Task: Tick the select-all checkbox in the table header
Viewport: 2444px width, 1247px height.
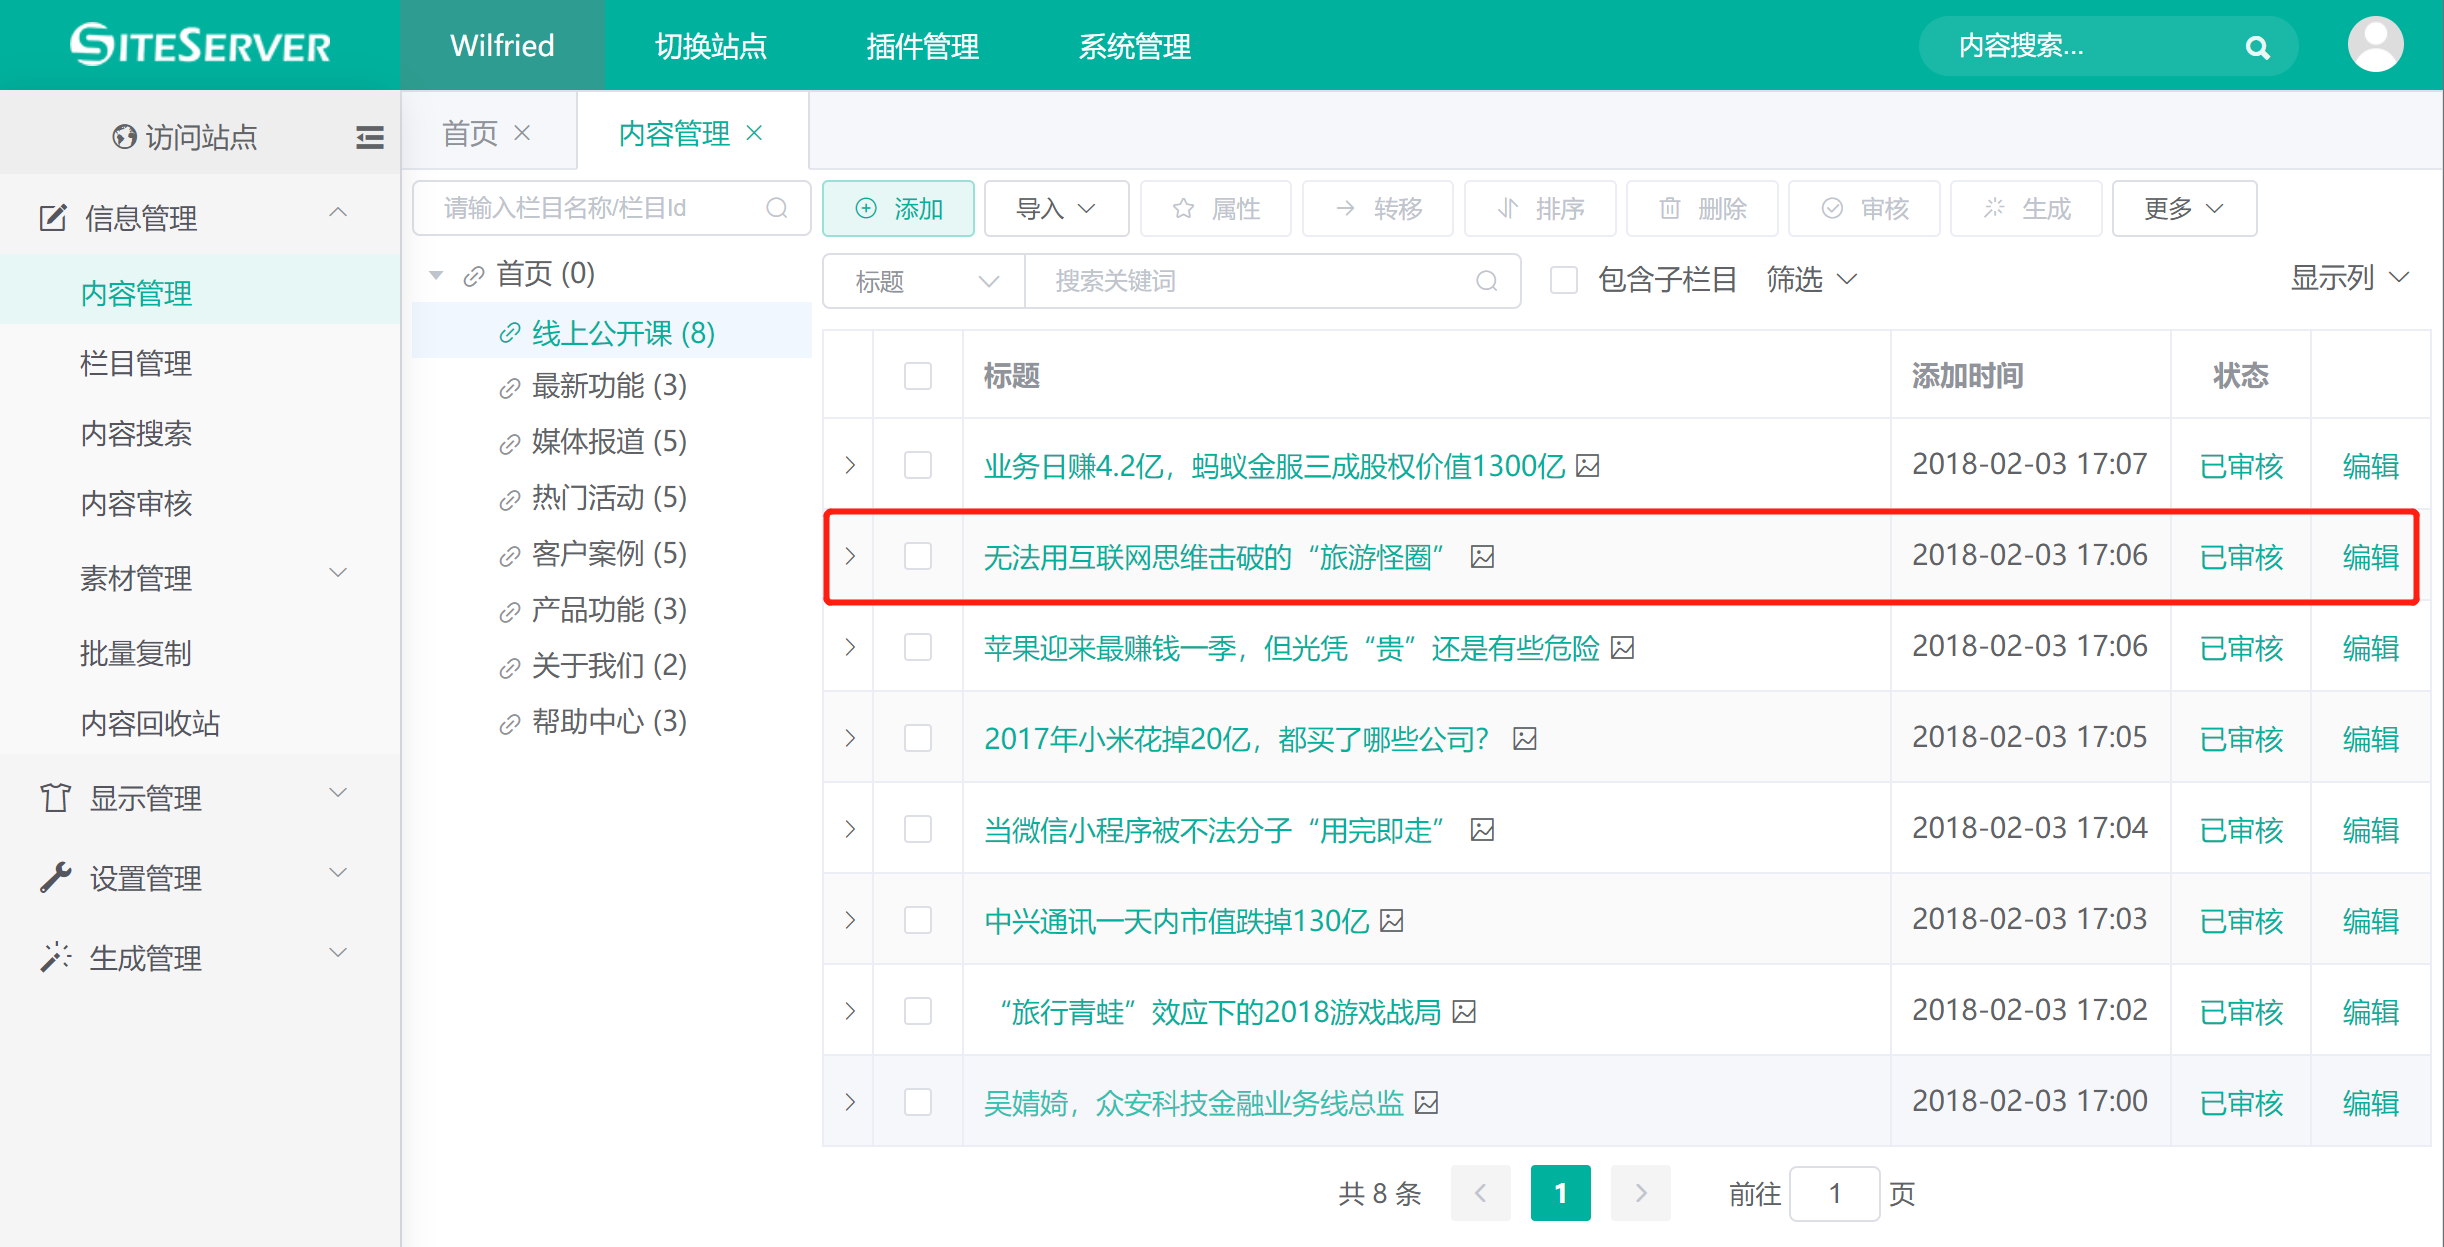Action: click(x=917, y=376)
